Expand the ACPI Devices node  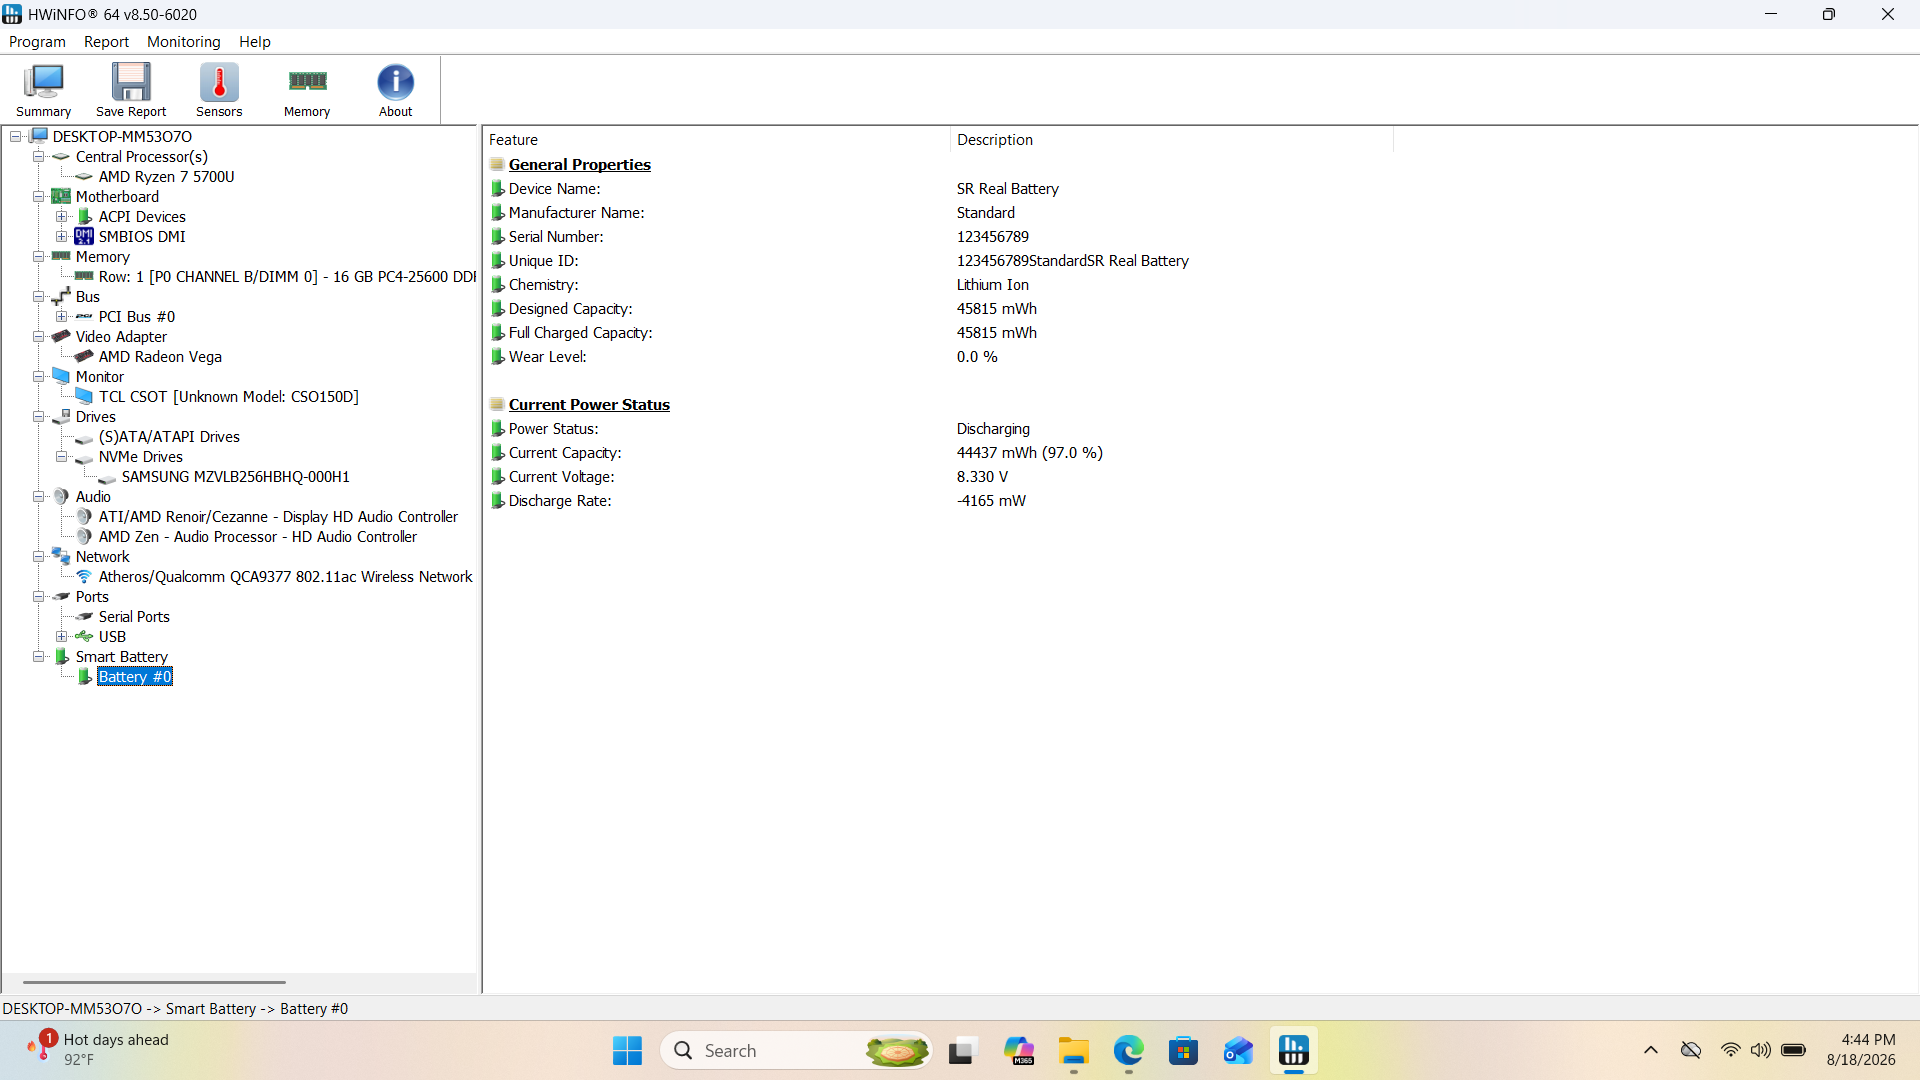61,216
